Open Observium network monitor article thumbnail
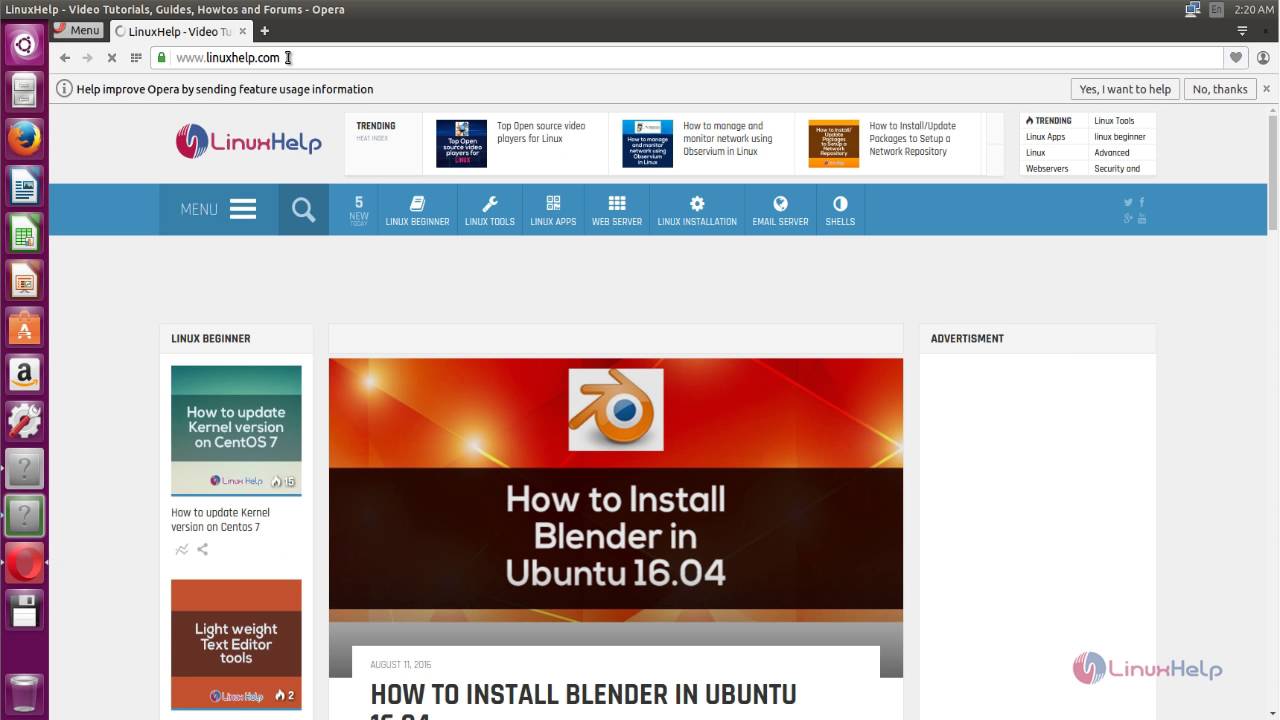 647,143
